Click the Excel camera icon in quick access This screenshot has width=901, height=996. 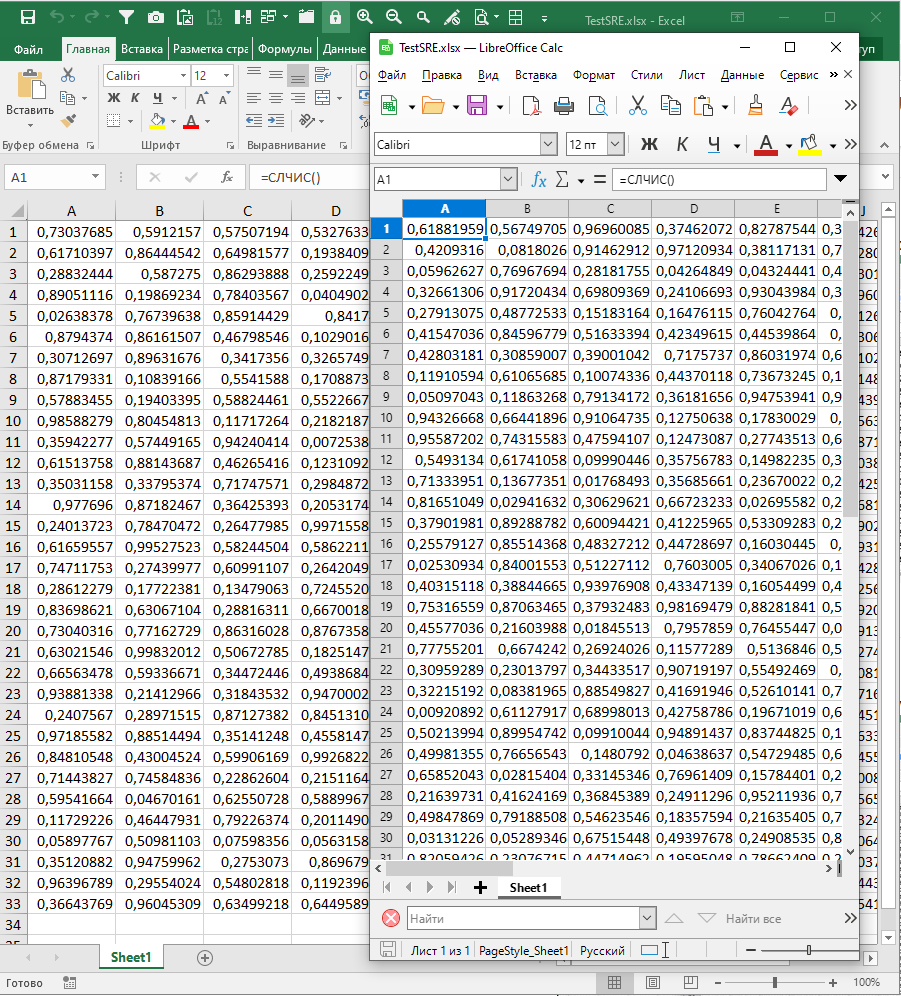[x=157, y=17]
